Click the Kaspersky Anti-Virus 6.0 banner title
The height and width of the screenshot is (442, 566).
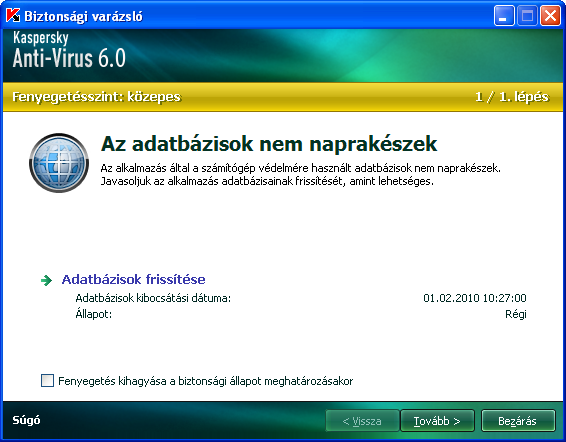tap(69, 50)
